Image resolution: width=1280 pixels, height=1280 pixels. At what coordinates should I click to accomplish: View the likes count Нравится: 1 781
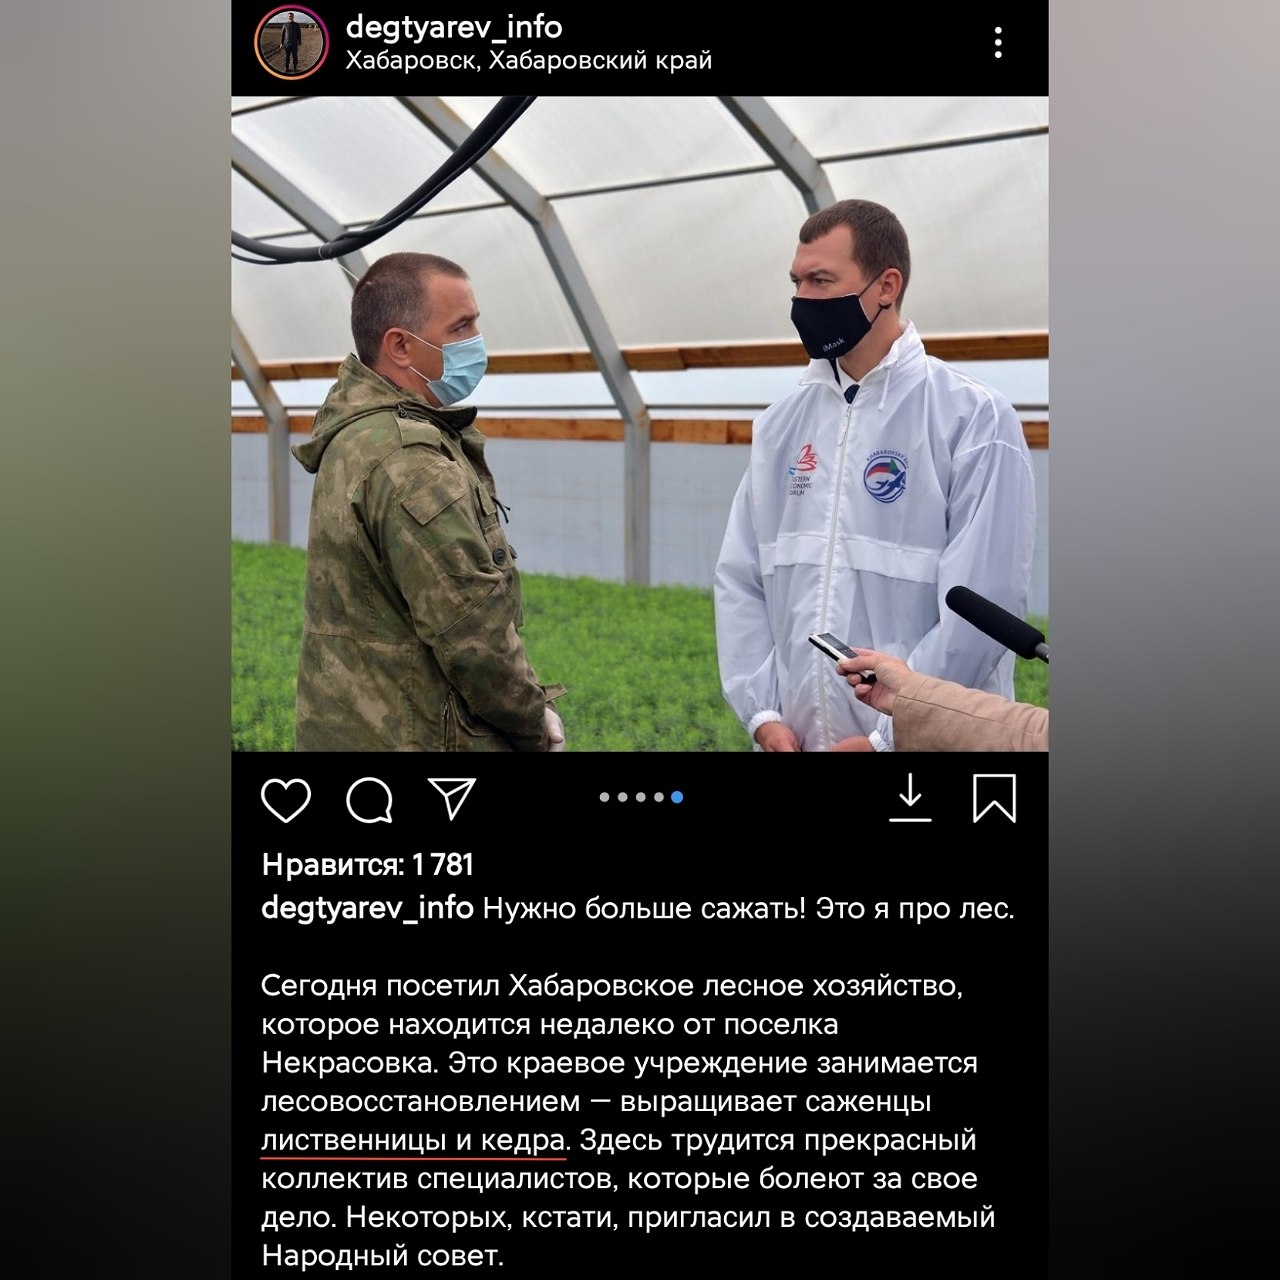pos(368,864)
